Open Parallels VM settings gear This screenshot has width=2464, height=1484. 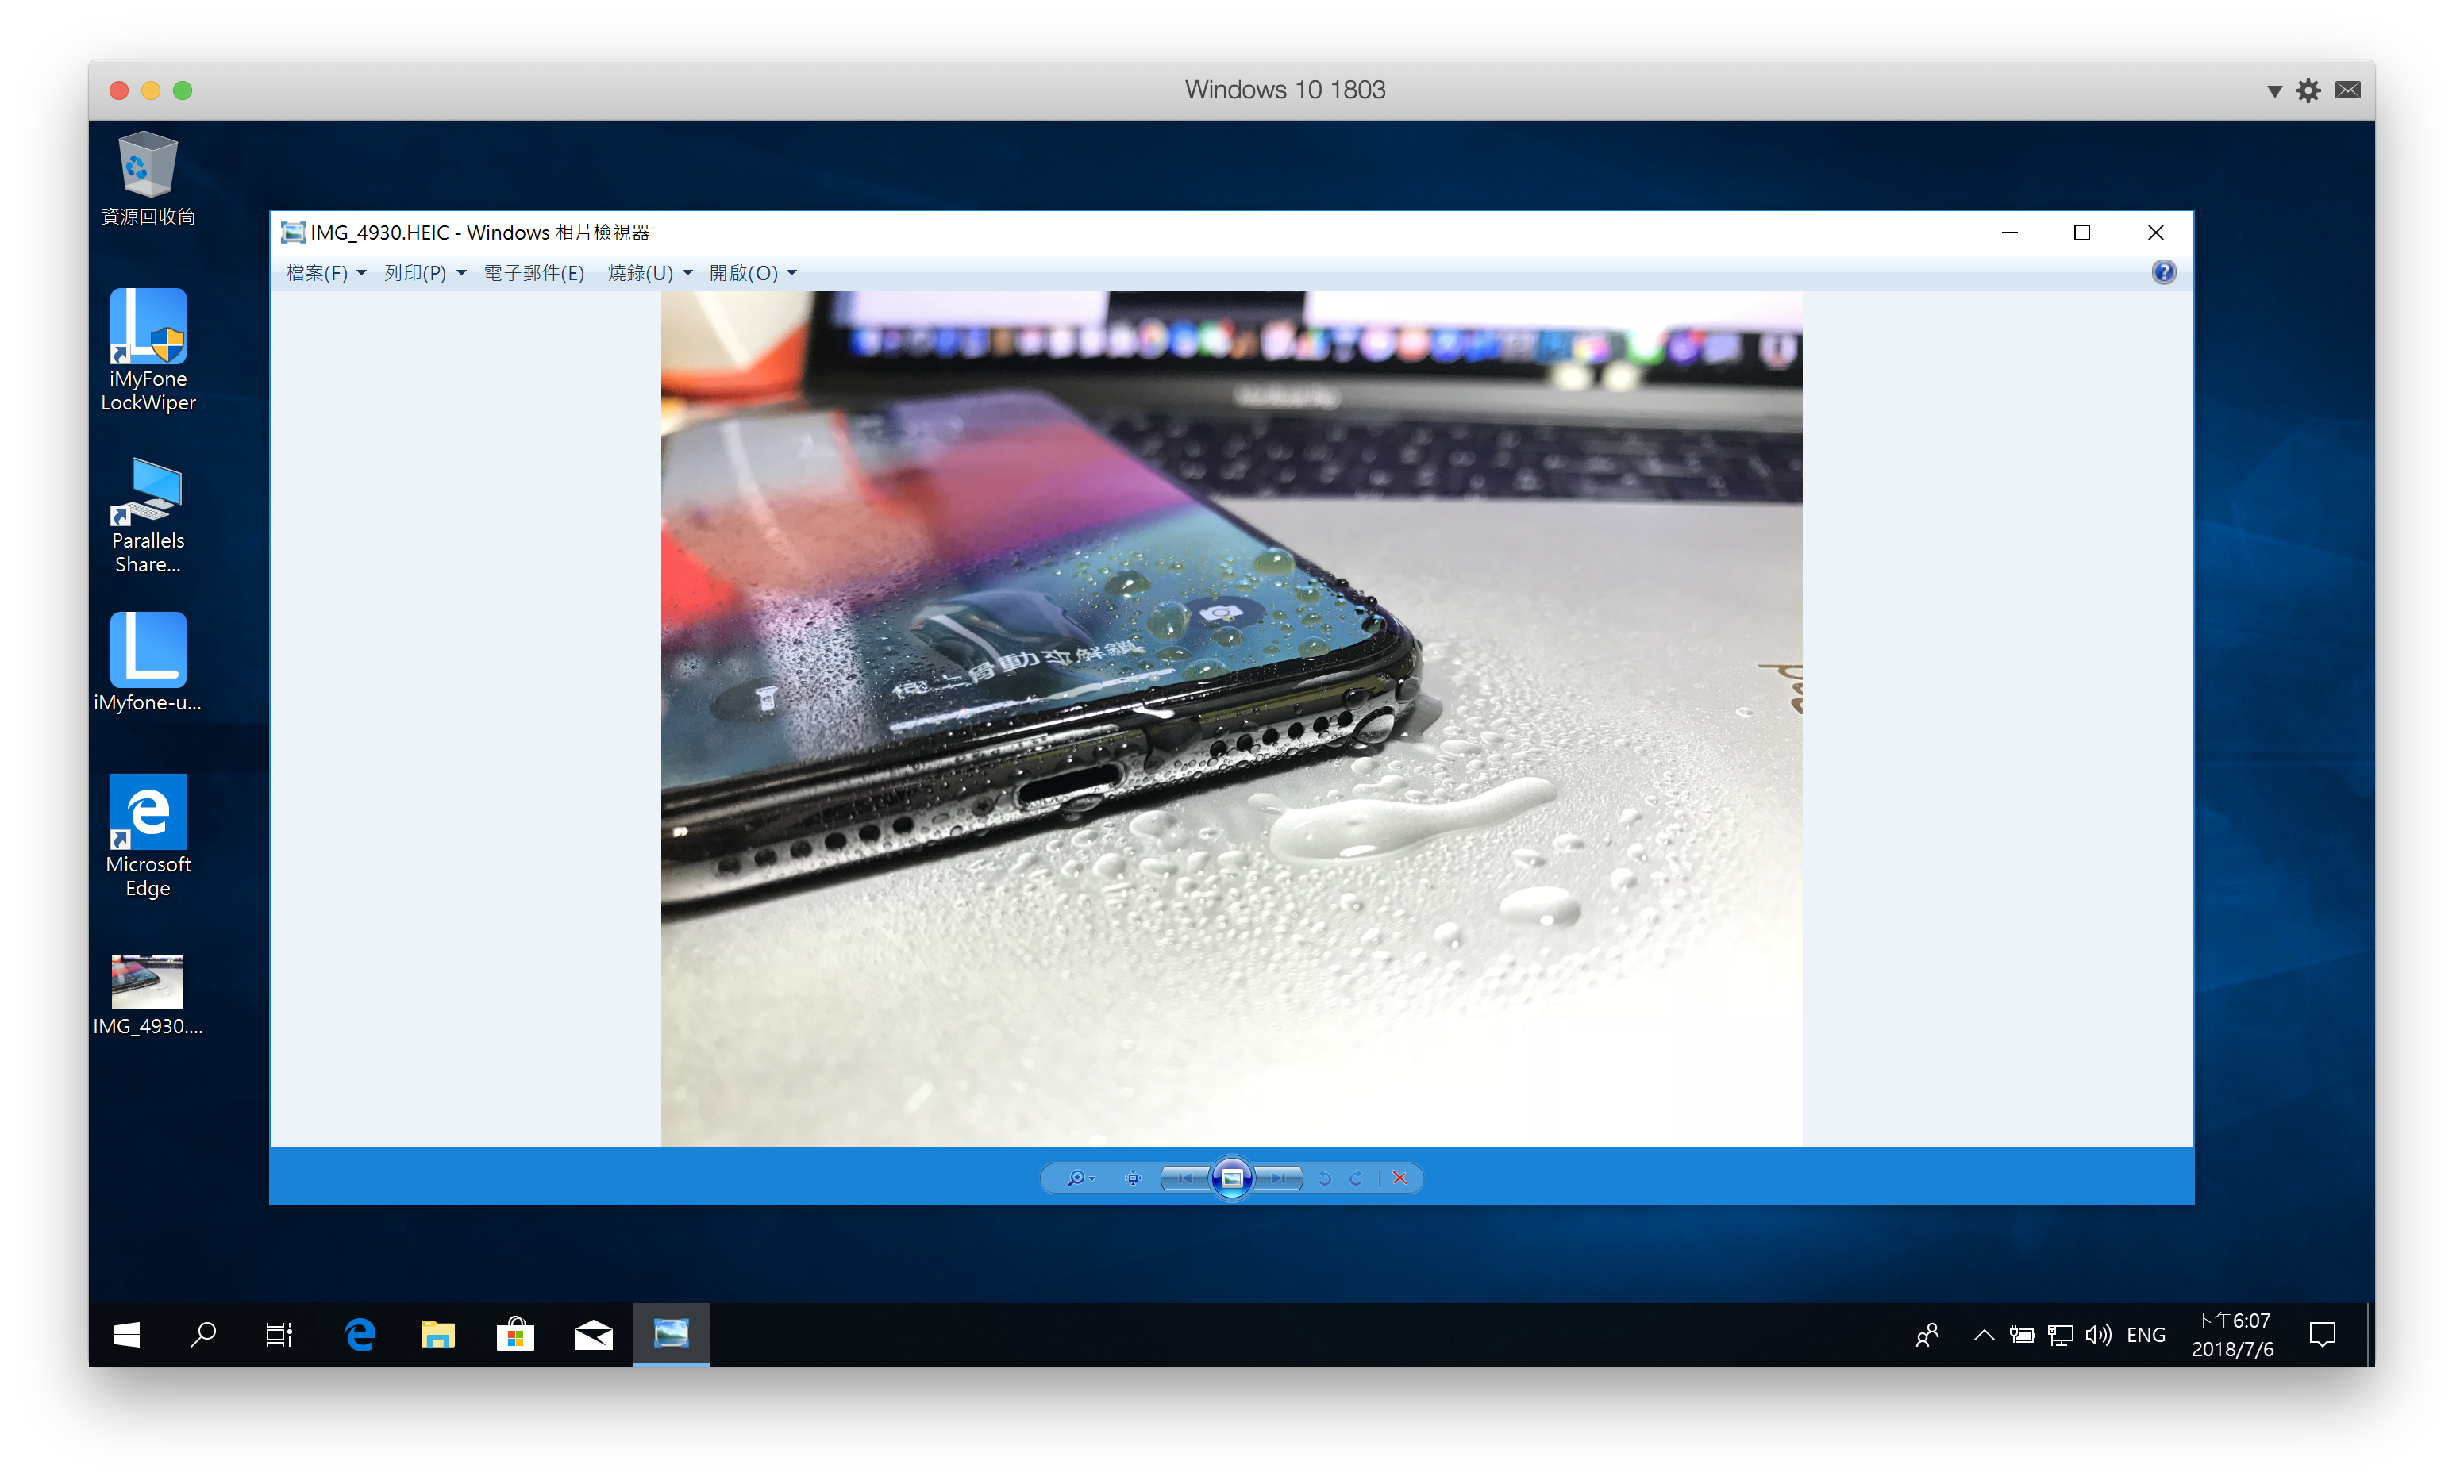pos(2308,91)
